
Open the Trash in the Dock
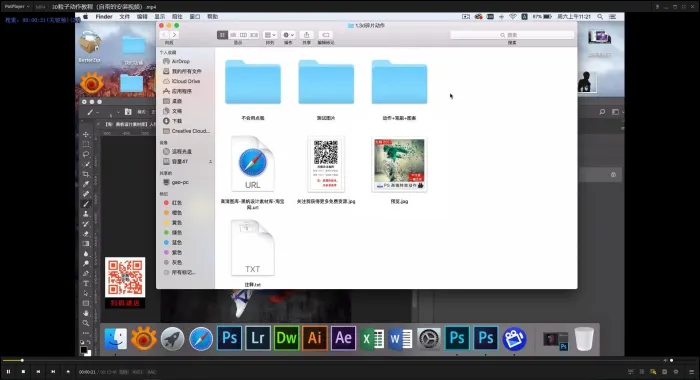[x=584, y=339]
